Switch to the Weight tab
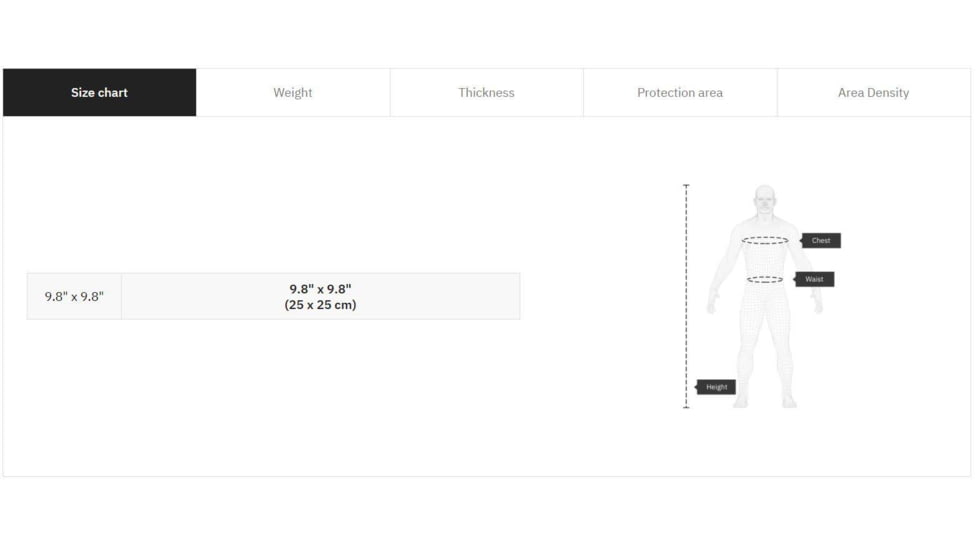Viewport: 978px width, 550px height. tap(293, 93)
